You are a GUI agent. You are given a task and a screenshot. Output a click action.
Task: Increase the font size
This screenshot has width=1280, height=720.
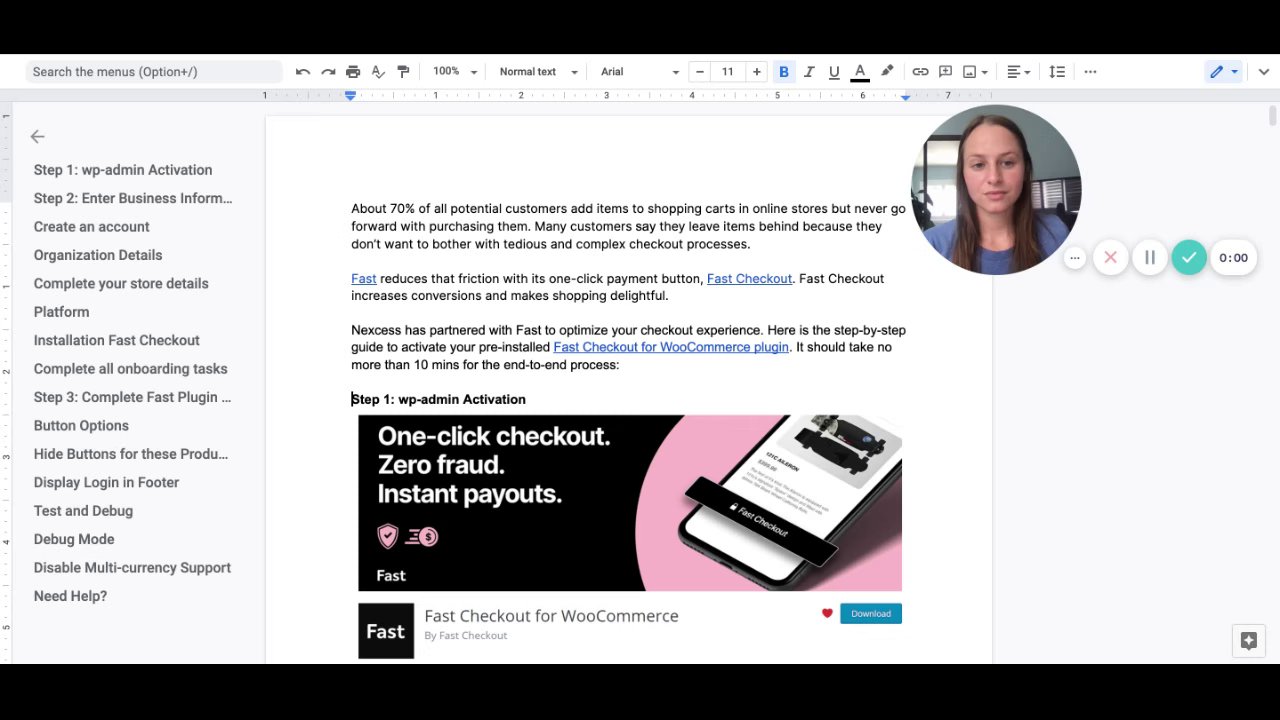757,72
